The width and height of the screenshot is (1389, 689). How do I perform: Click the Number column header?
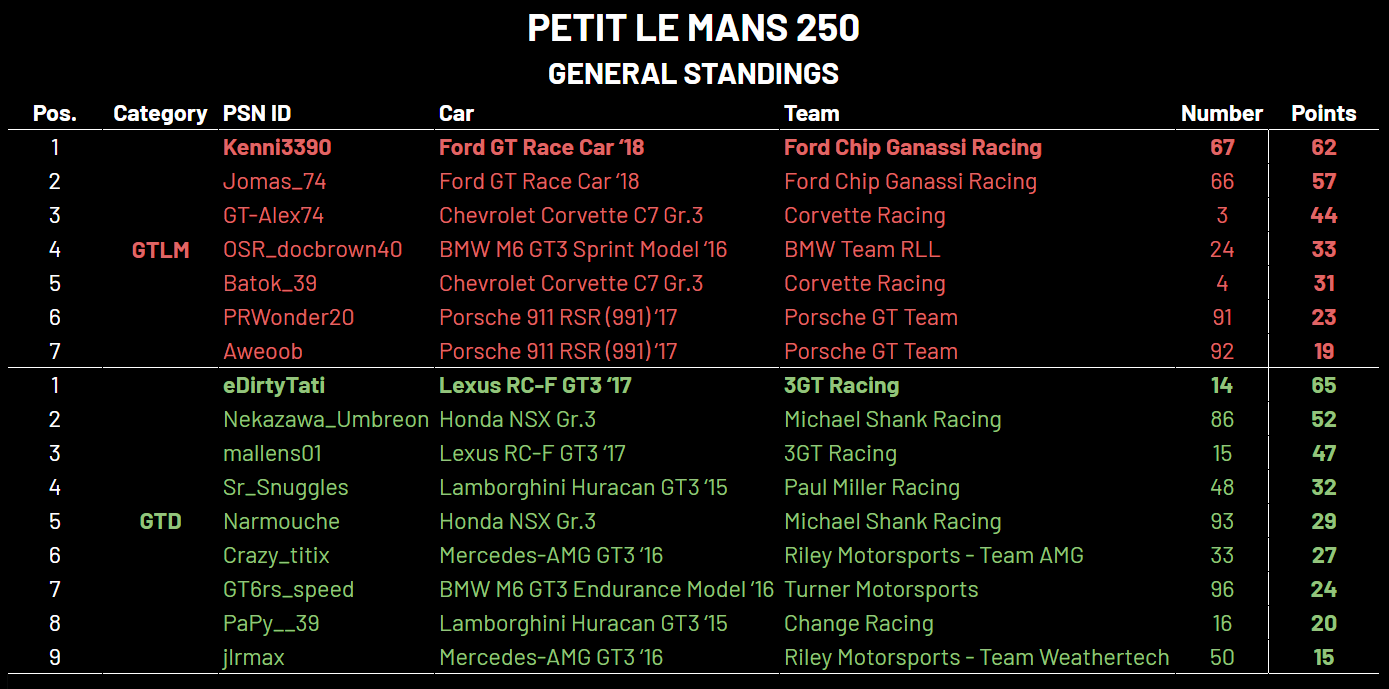(1222, 113)
